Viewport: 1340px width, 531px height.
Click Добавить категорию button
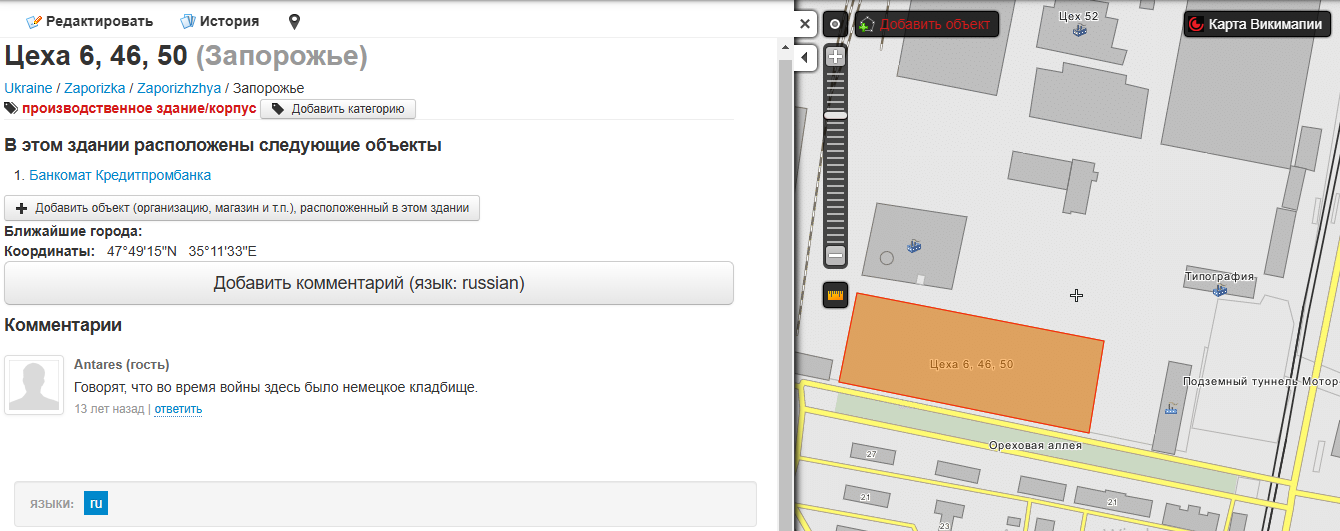point(338,109)
